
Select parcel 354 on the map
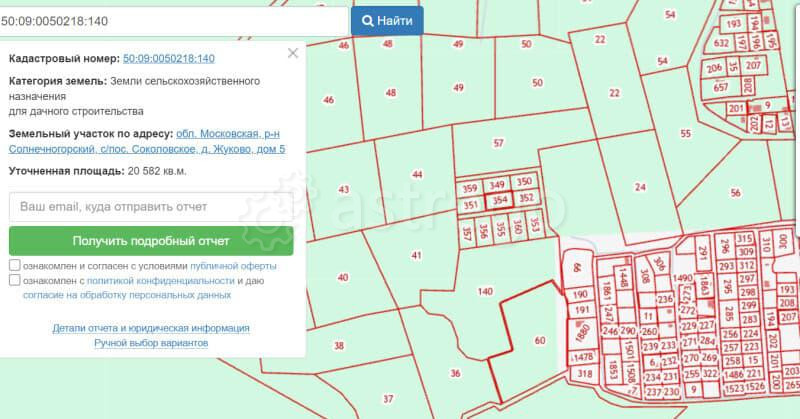click(499, 200)
